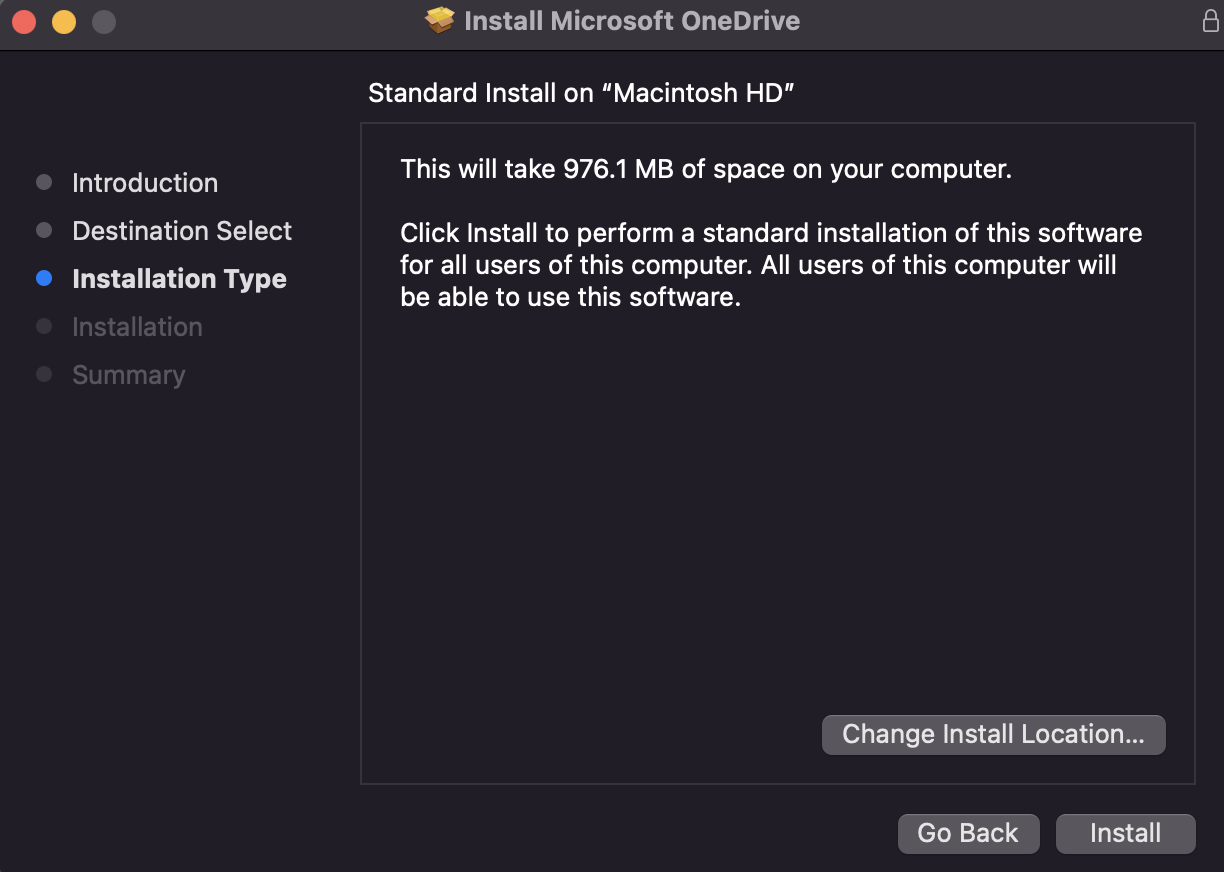1224x872 pixels.
Task: Select the highlighted Installation Type step
Action: [180, 279]
